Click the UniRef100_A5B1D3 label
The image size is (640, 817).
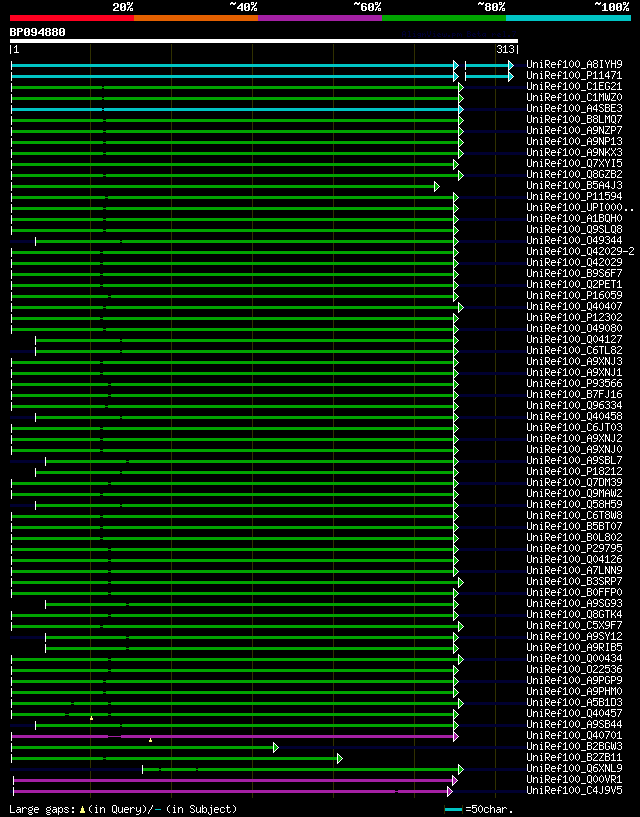(574, 702)
